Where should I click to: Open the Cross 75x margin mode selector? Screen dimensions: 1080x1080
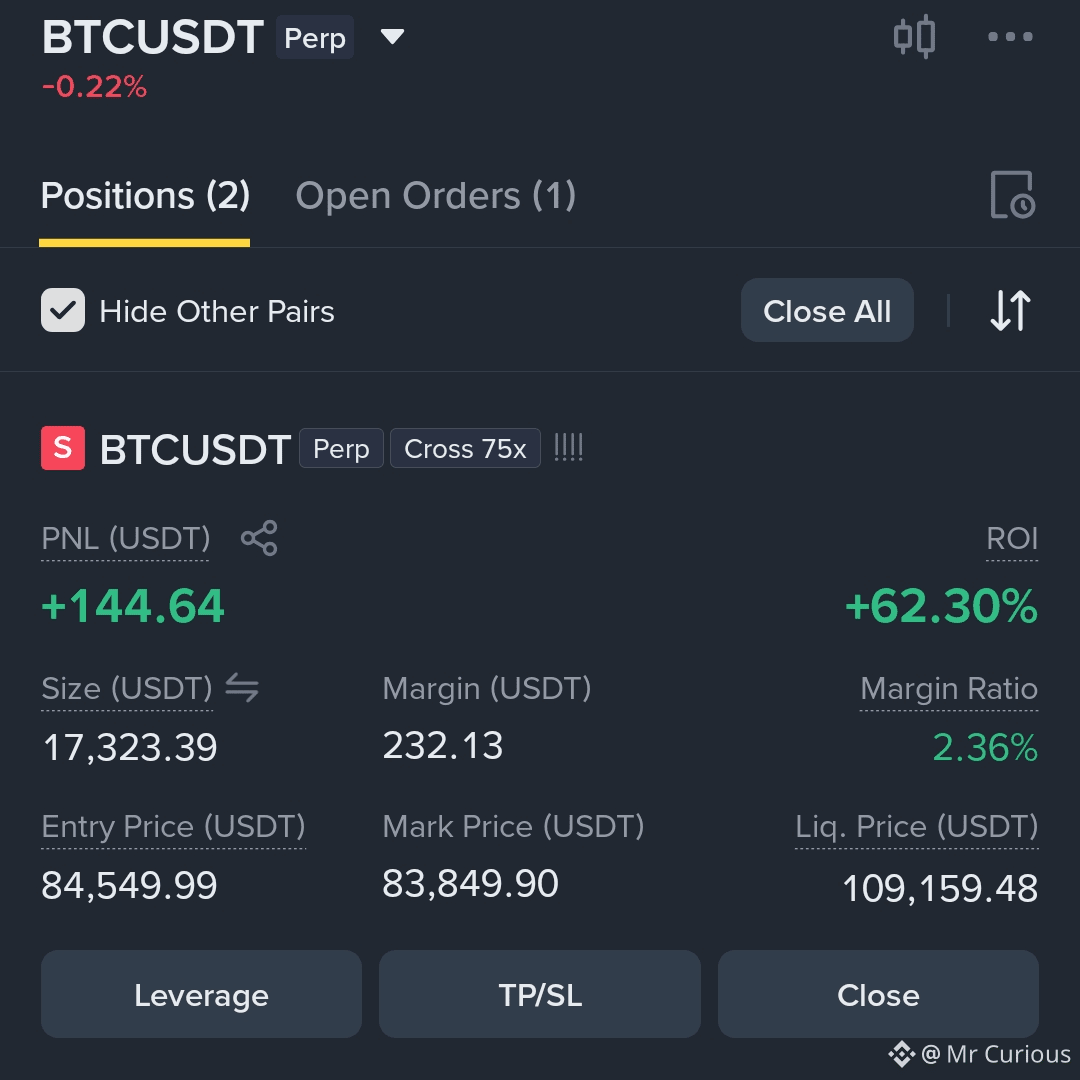tap(465, 448)
